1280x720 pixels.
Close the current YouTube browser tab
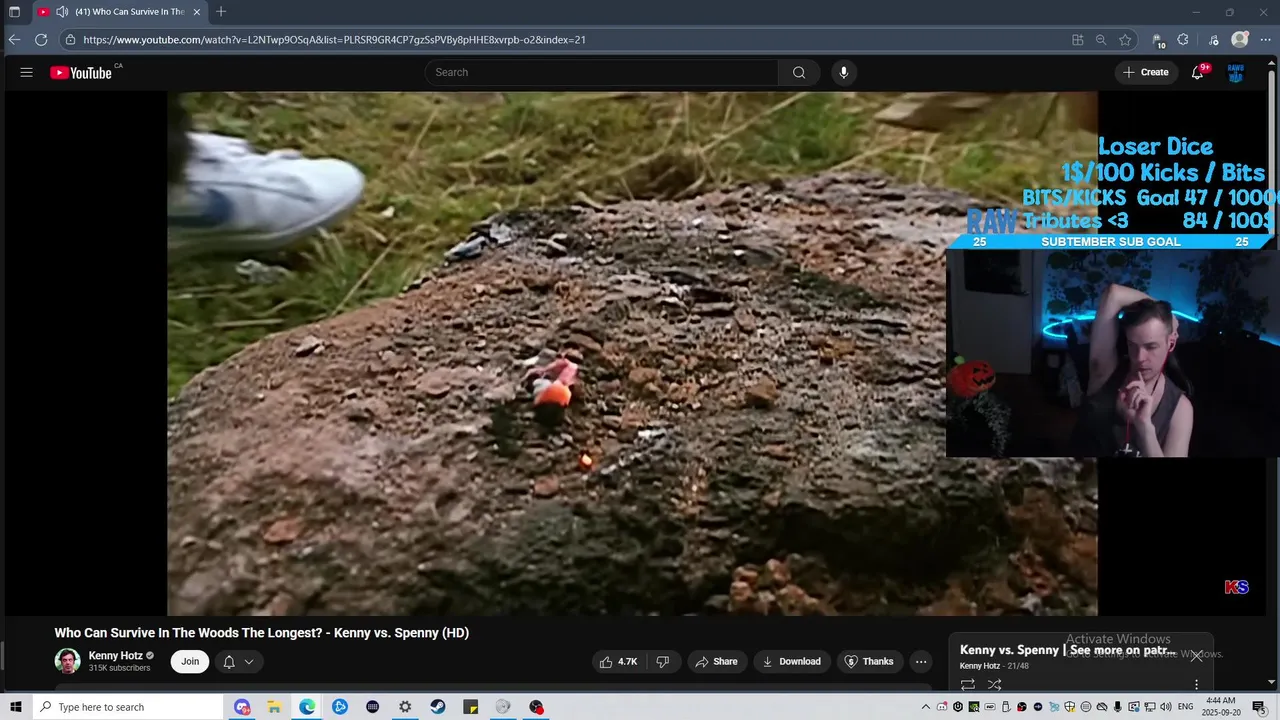coord(197,12)
